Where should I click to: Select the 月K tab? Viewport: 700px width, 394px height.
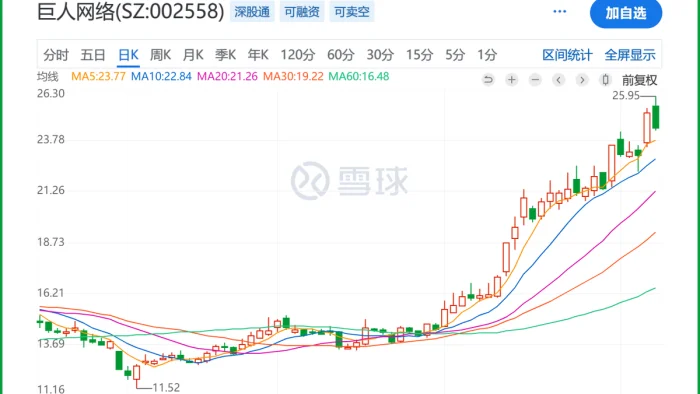point(193,55)
